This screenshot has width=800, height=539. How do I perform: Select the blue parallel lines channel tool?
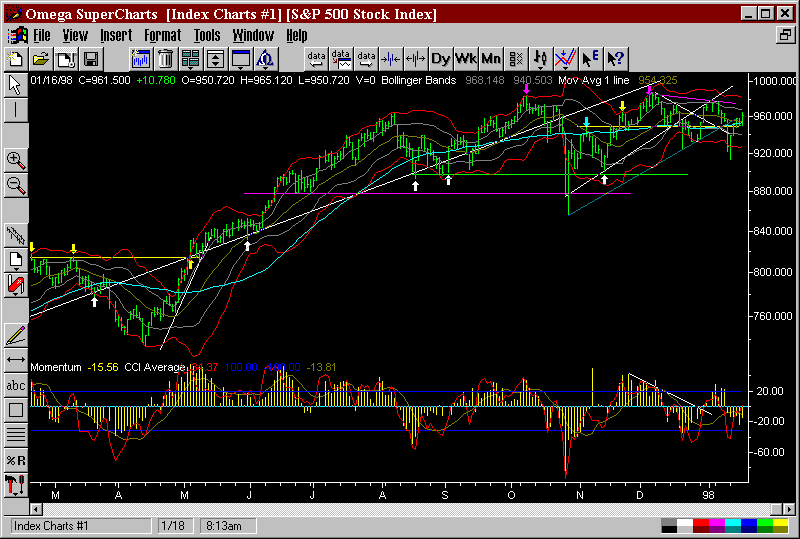point(16,236)
